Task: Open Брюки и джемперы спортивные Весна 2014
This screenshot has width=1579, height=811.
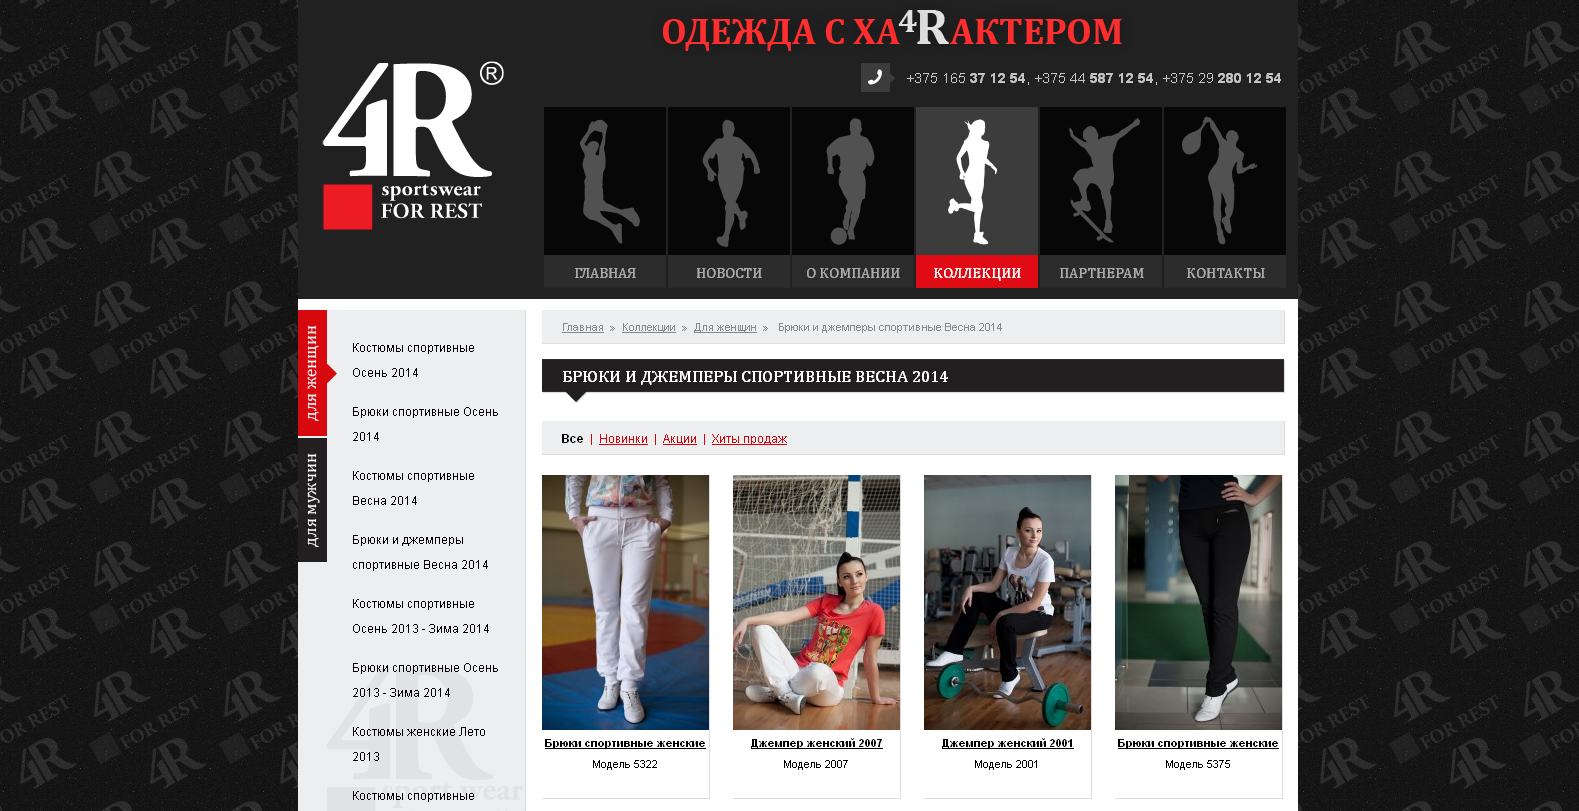Action: [x=420, y=552]
